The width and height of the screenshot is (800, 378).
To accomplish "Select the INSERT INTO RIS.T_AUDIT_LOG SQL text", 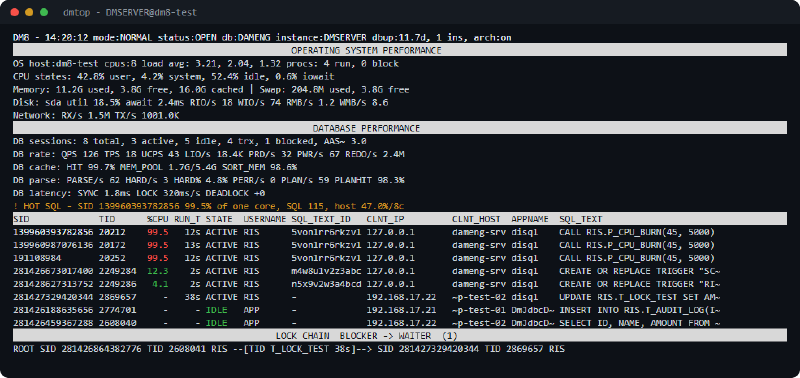I will 640,310.
